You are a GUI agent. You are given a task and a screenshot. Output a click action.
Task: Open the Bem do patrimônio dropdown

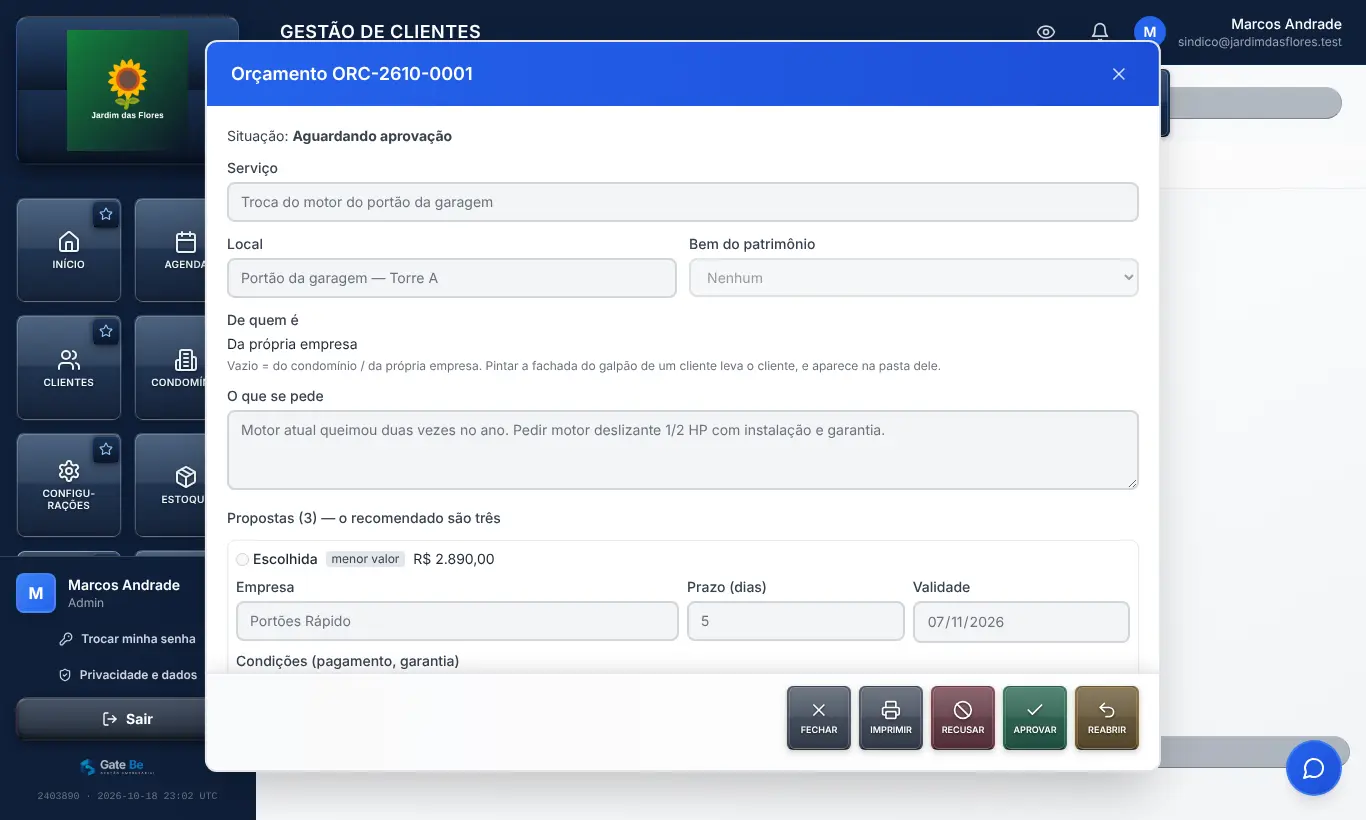click(914, 278)
